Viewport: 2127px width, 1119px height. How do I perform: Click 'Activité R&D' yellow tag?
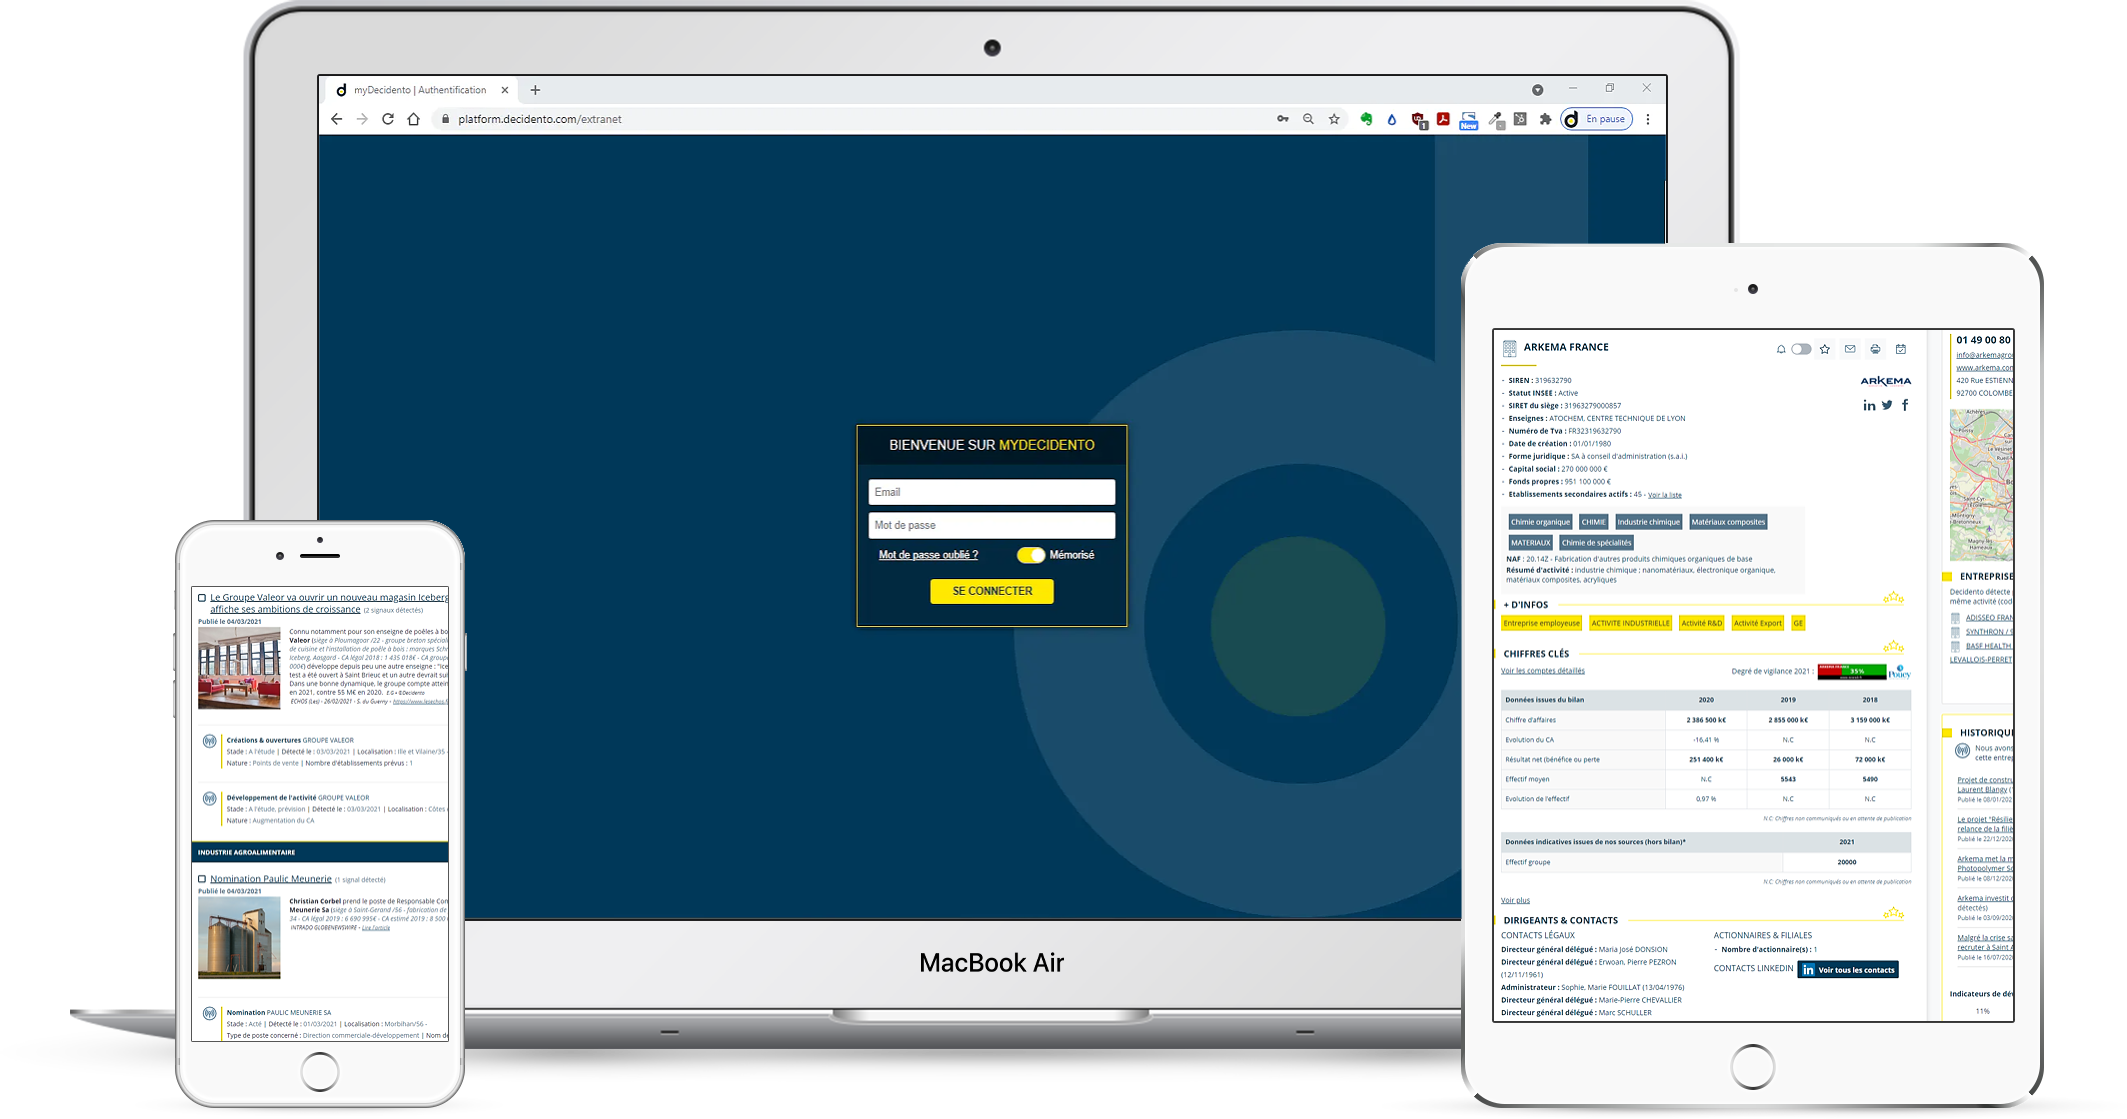point(1701,623)
